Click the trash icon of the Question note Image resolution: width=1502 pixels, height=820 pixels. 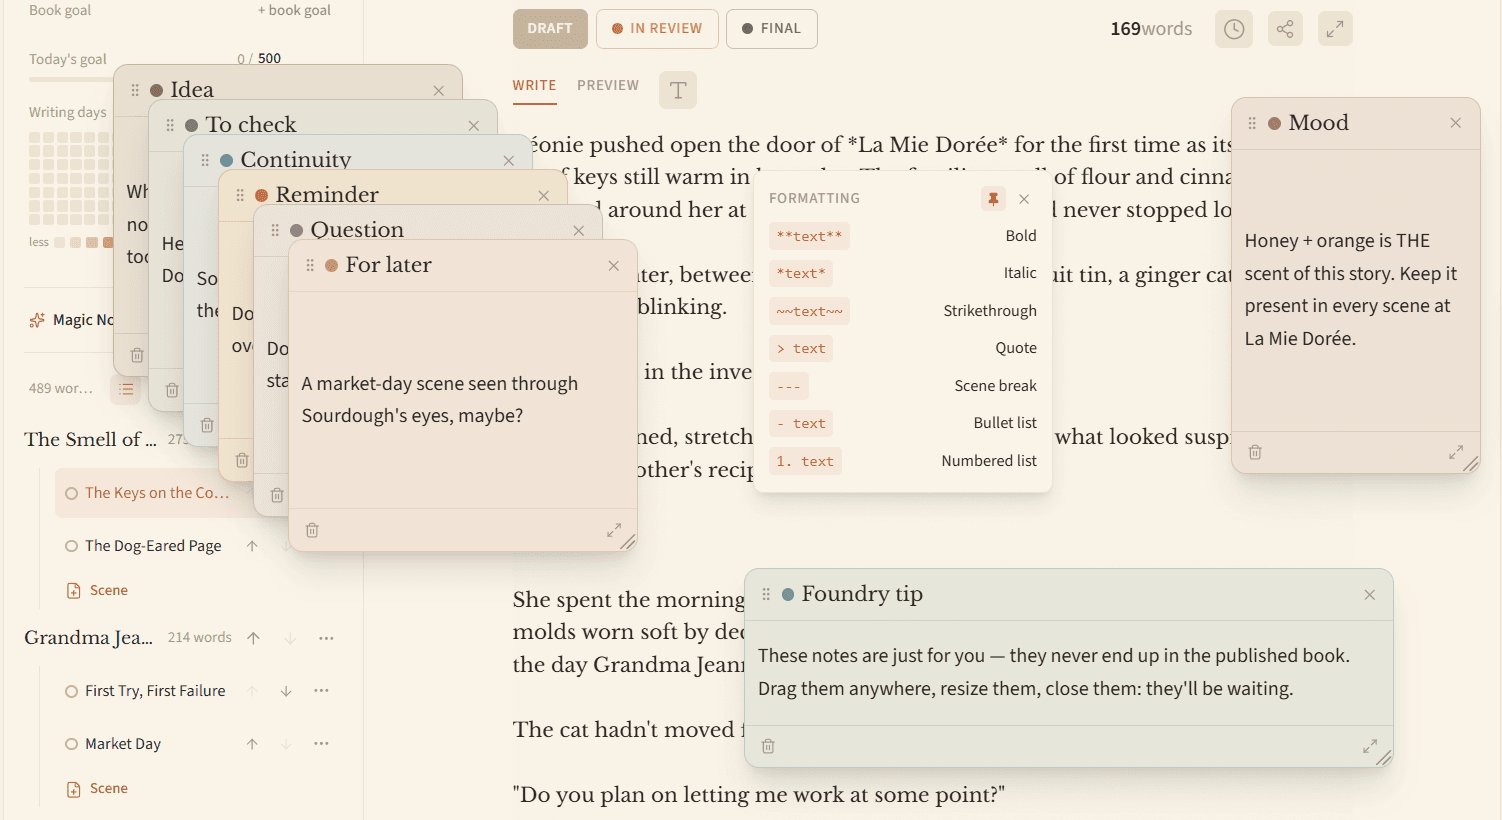click(277, 495)
